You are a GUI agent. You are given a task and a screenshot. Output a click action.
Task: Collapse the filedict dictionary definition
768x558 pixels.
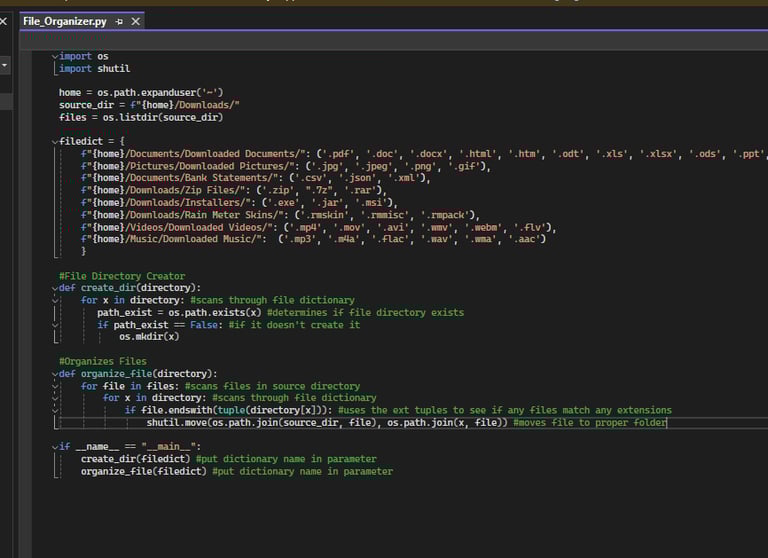[x=55, y=141]
